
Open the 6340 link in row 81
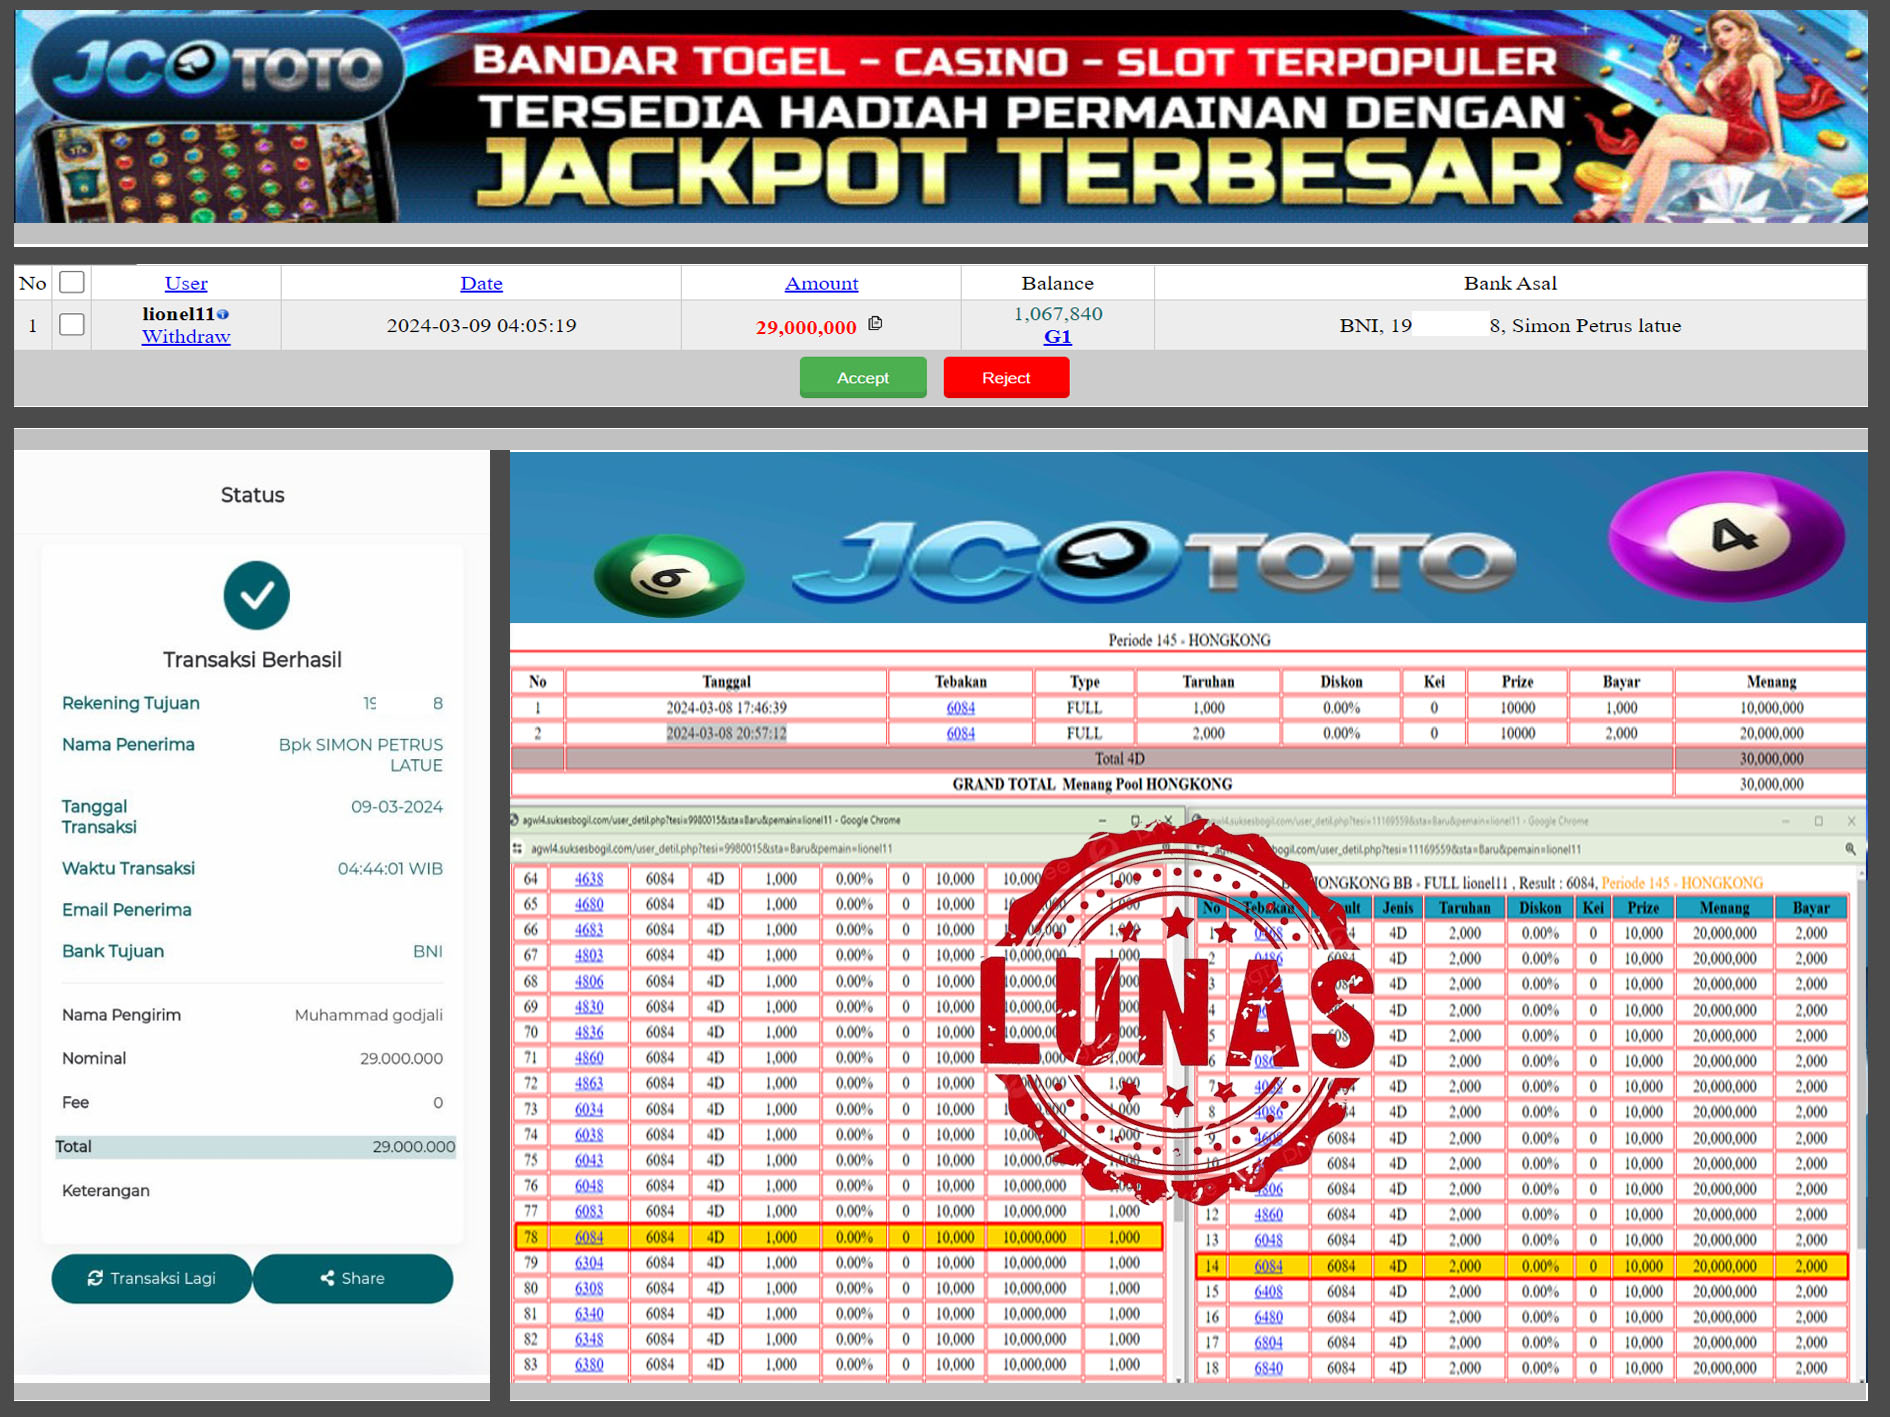tap(589, 1313)
